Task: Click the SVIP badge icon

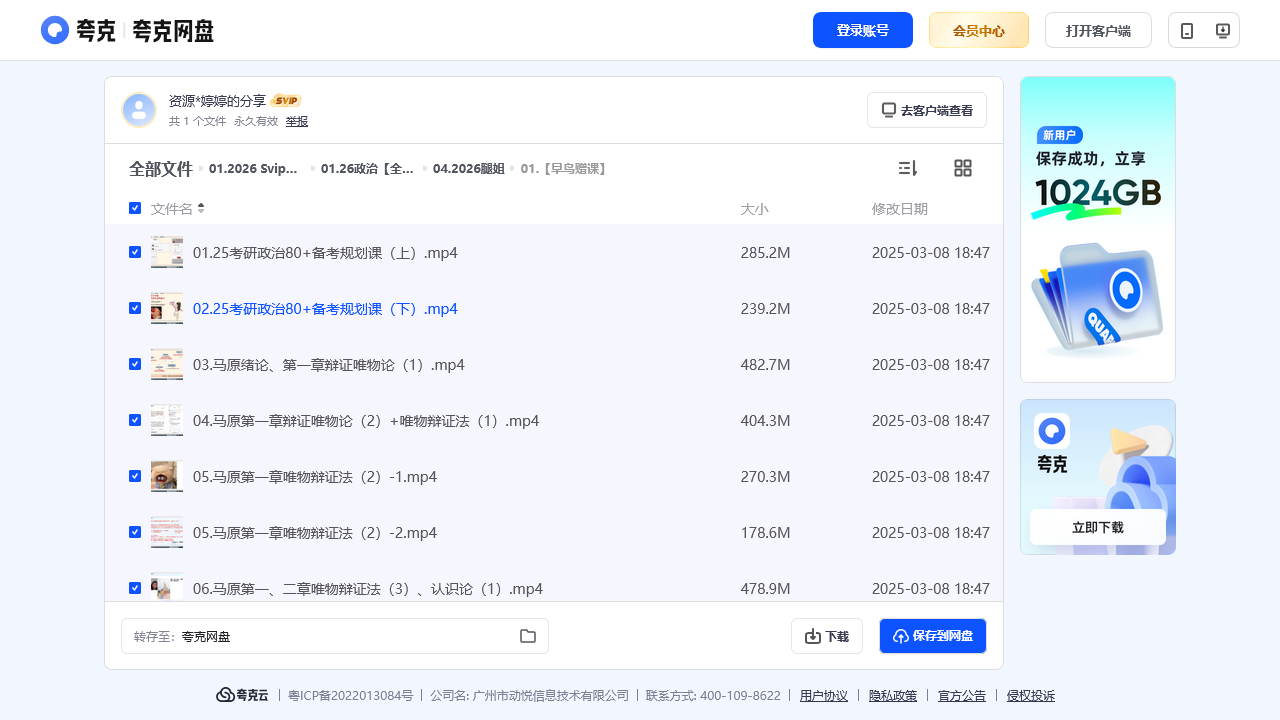Action: click(286, 101)
